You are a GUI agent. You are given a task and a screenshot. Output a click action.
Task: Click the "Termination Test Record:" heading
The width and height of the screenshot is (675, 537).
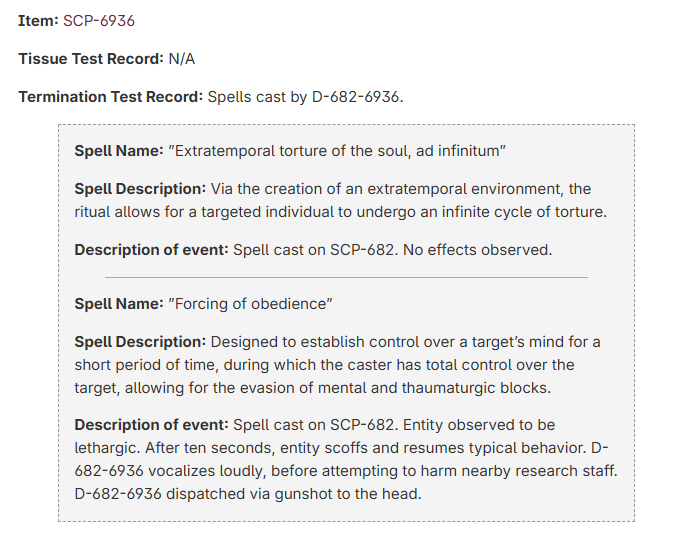110,97
